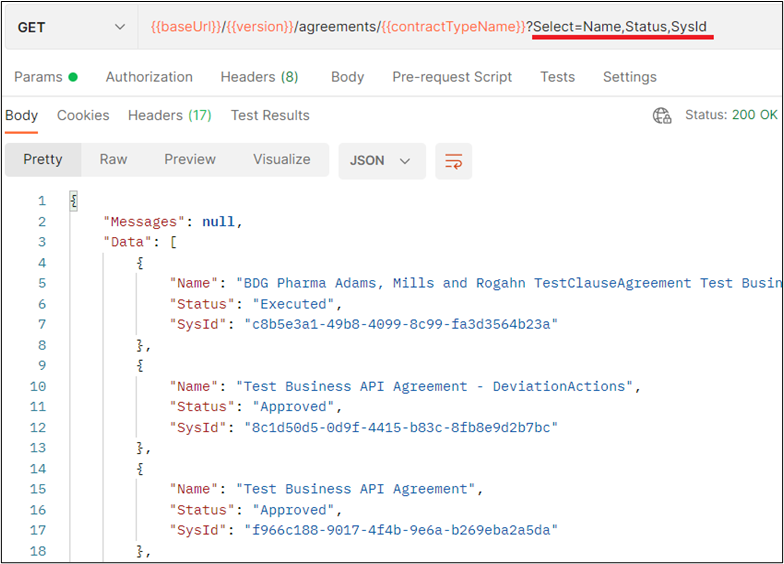Screen dimensions: 784x564
Task: Switch to the Tests tab
Action: click(x=558, y=77)
